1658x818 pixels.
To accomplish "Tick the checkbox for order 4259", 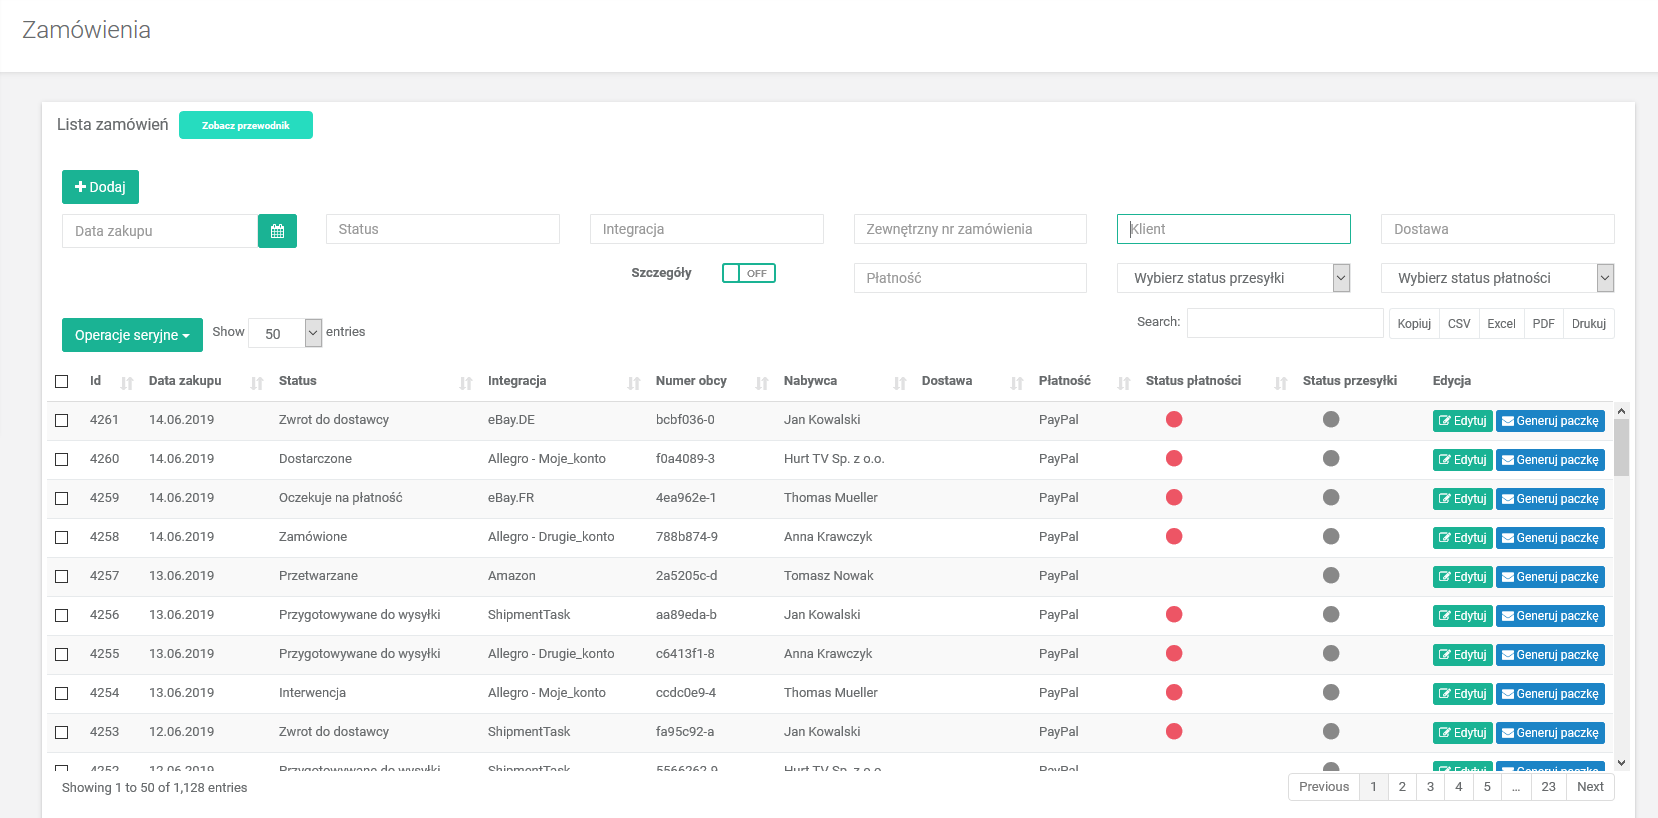I will pos(62,498).
